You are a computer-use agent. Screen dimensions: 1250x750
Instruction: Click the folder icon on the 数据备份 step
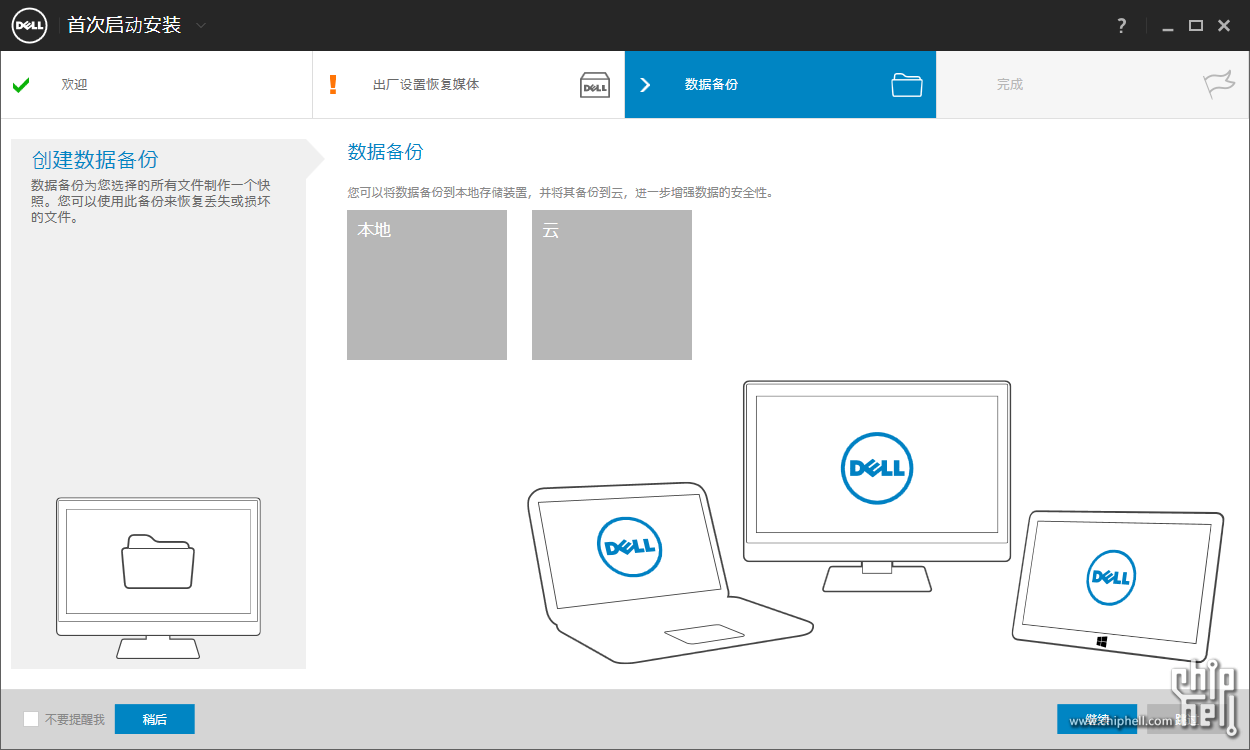pyautogui.click(x=907, y=85)
